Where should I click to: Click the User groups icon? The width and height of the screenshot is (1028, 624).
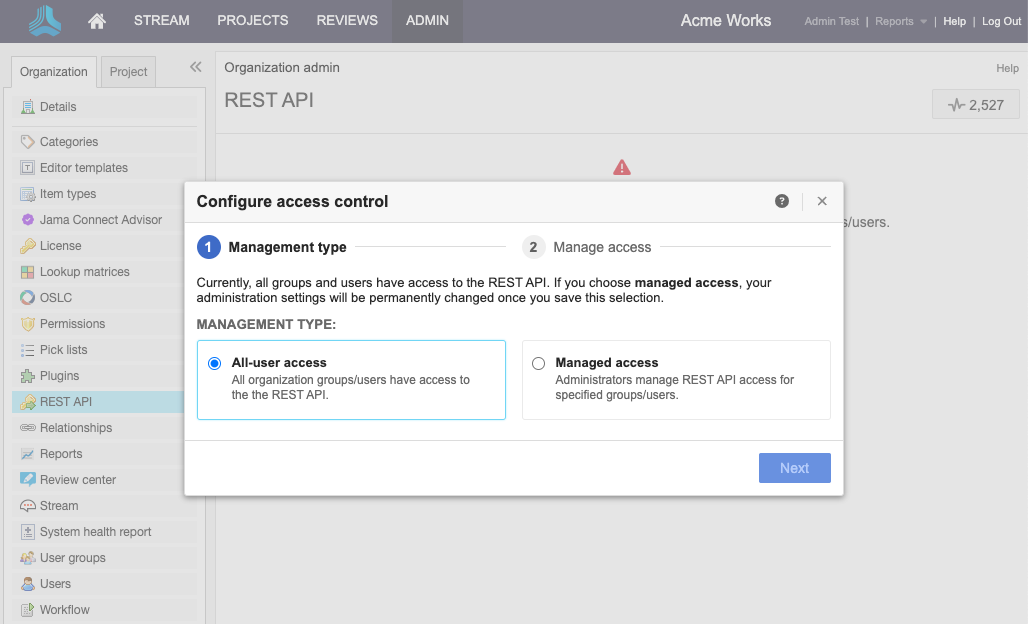(28, 558)
